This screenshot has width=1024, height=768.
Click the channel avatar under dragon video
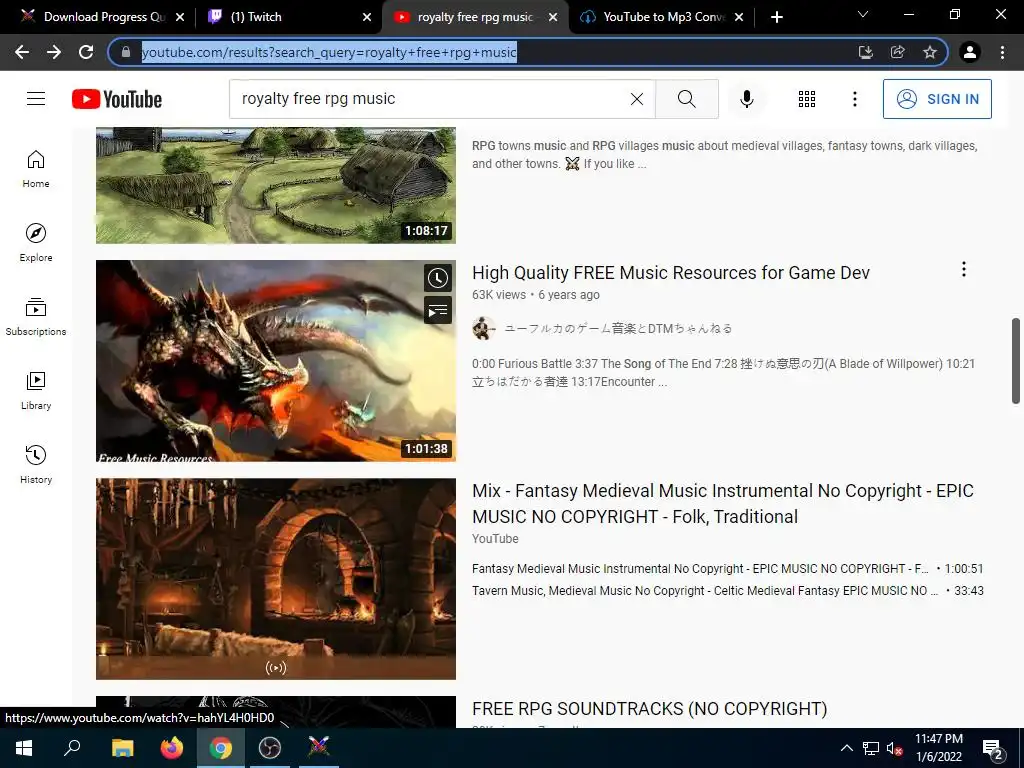tap(484, 328)
